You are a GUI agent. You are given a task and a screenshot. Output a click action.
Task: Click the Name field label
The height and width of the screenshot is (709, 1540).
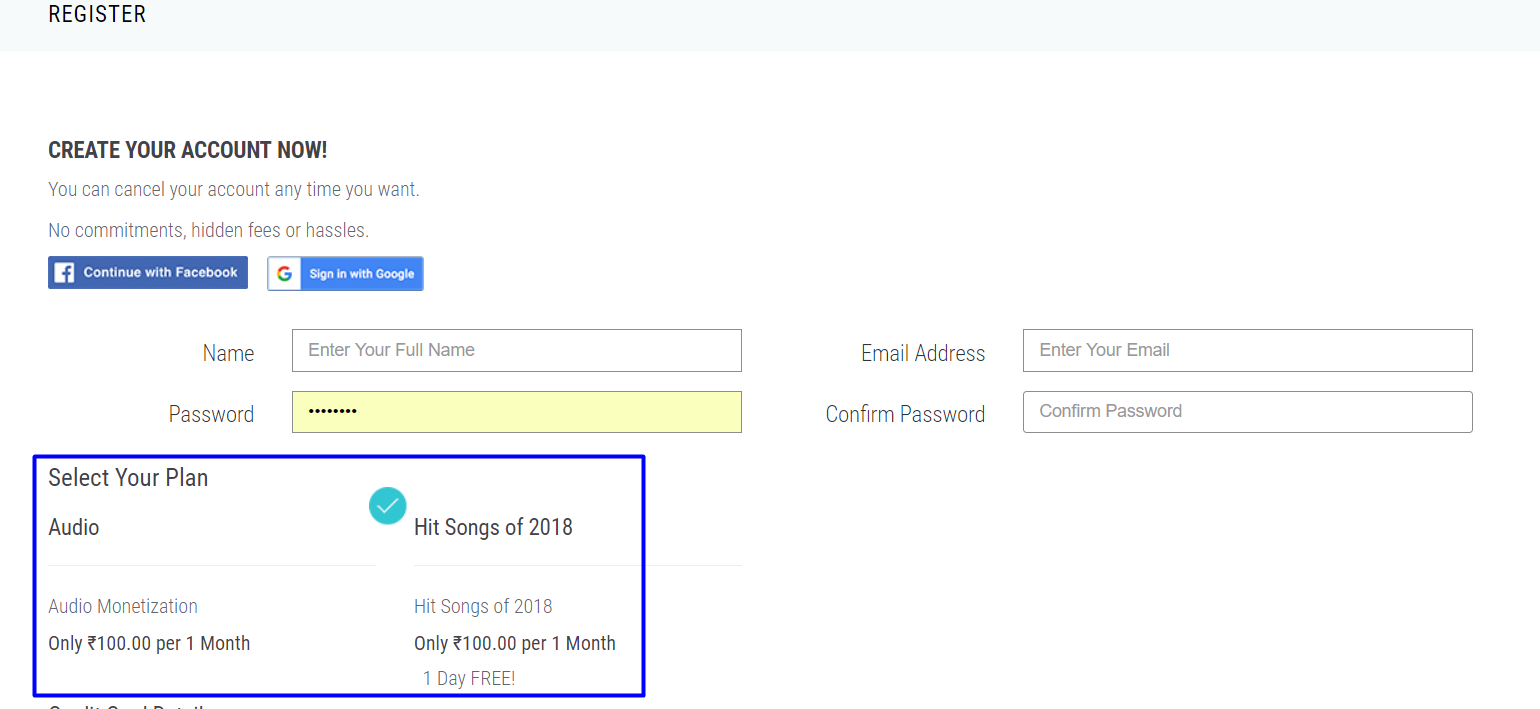tap(228, 353)
